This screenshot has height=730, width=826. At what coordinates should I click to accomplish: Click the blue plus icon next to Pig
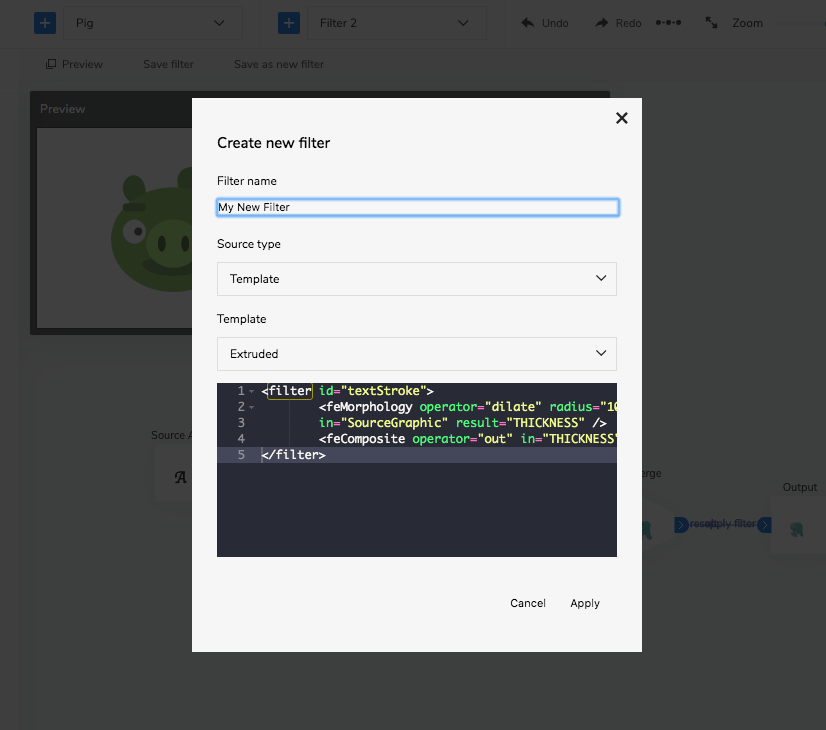pyautogui.click(x=44, y=22)
